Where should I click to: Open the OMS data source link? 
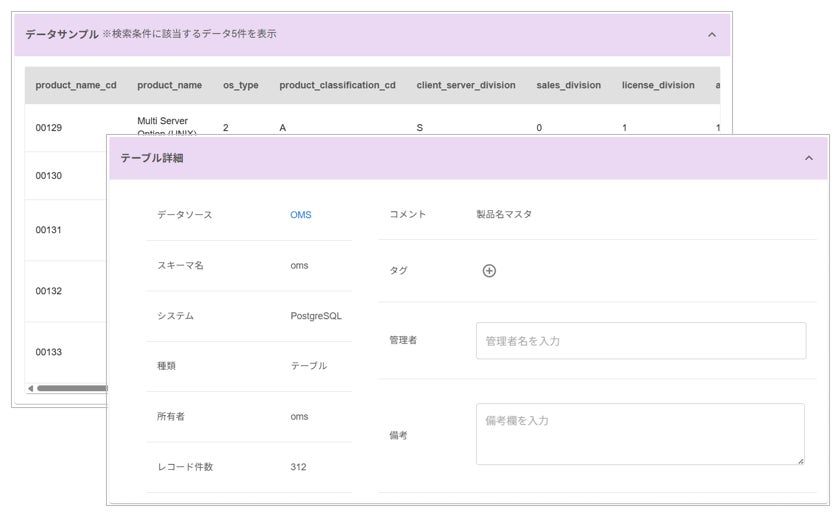pos(301,215)
